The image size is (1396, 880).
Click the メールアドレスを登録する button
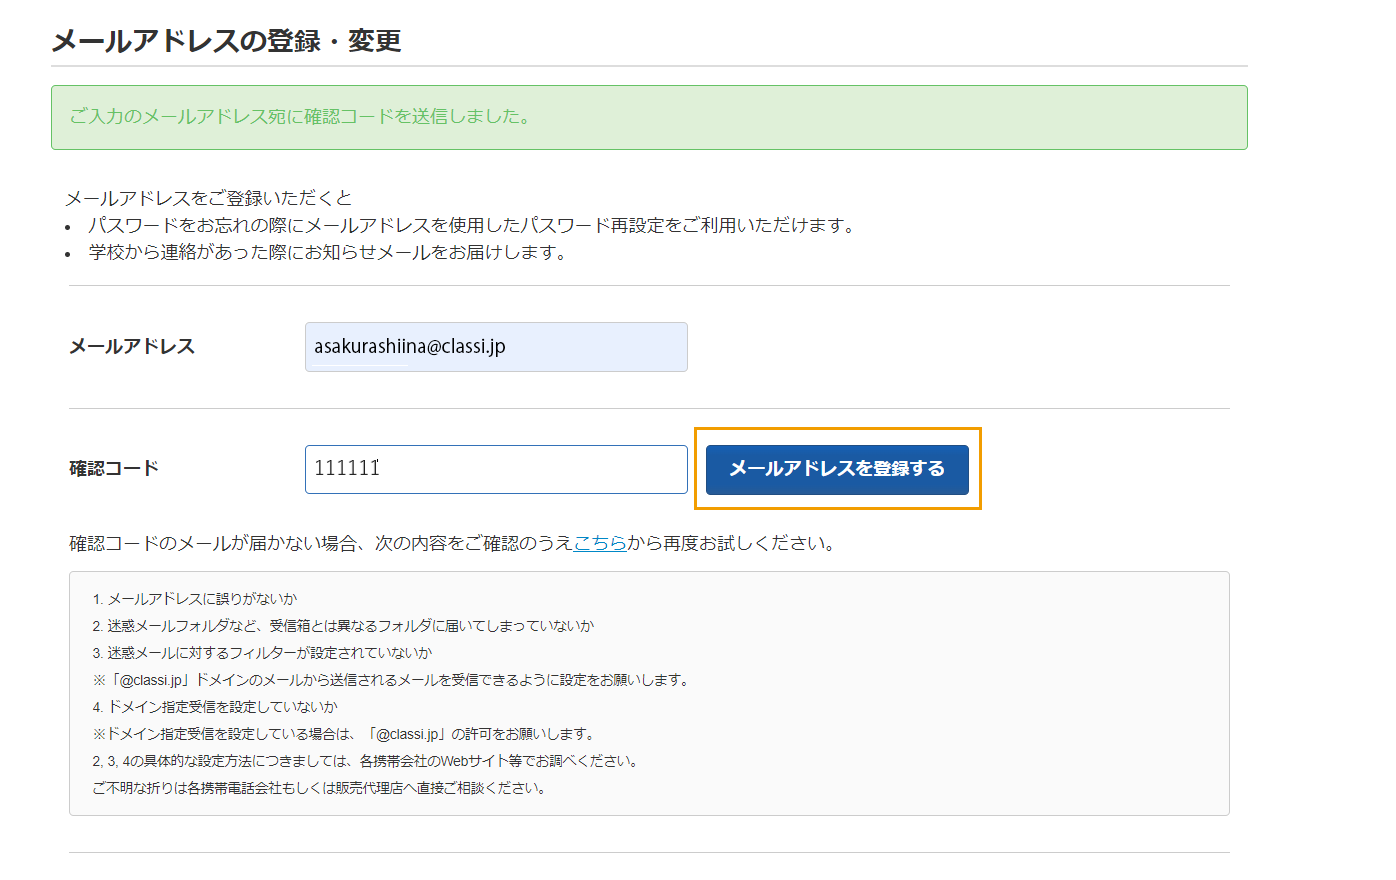point(837,469)
